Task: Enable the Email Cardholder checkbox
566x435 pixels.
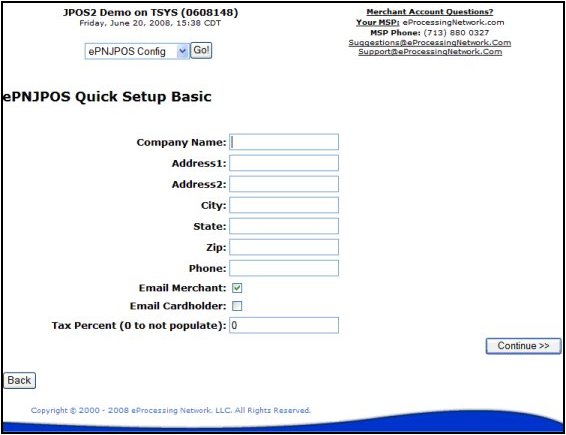Action: point(237,306)
